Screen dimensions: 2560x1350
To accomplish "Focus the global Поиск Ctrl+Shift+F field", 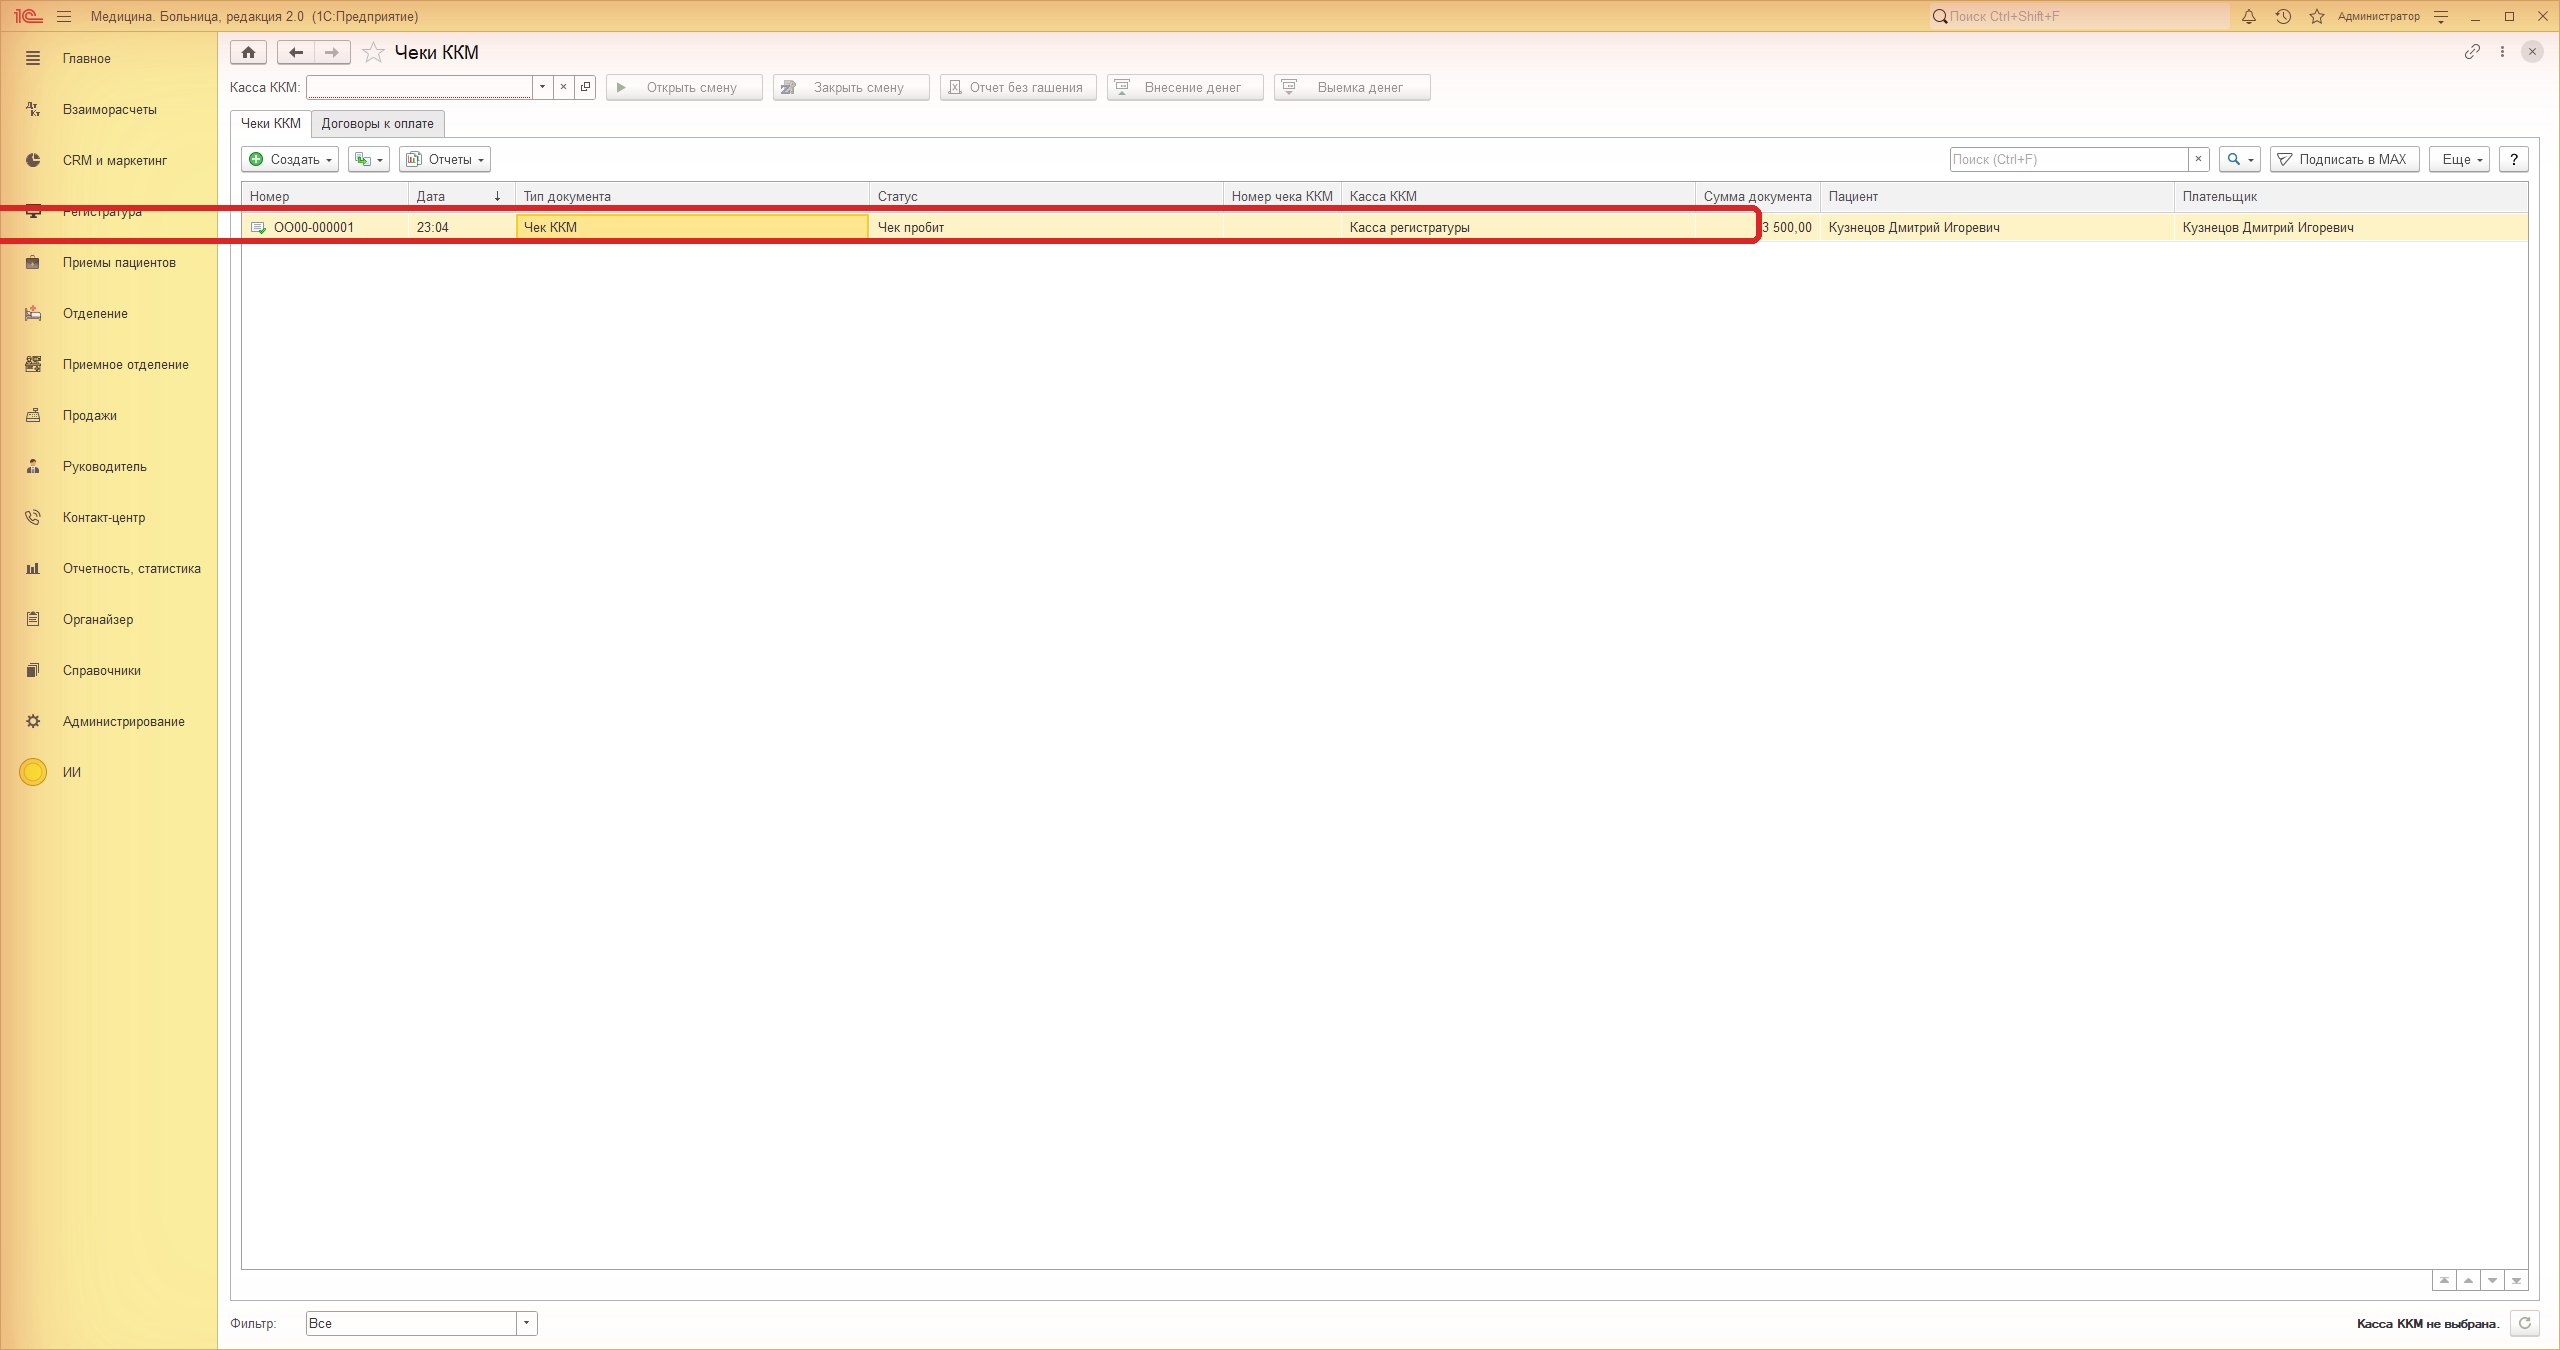I will [2080, 16].
